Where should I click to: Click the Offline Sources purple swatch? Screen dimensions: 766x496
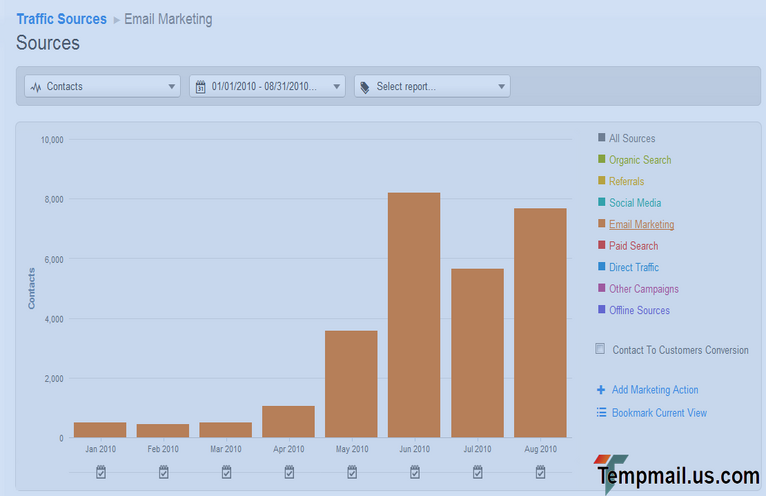[x=601, y=310]
